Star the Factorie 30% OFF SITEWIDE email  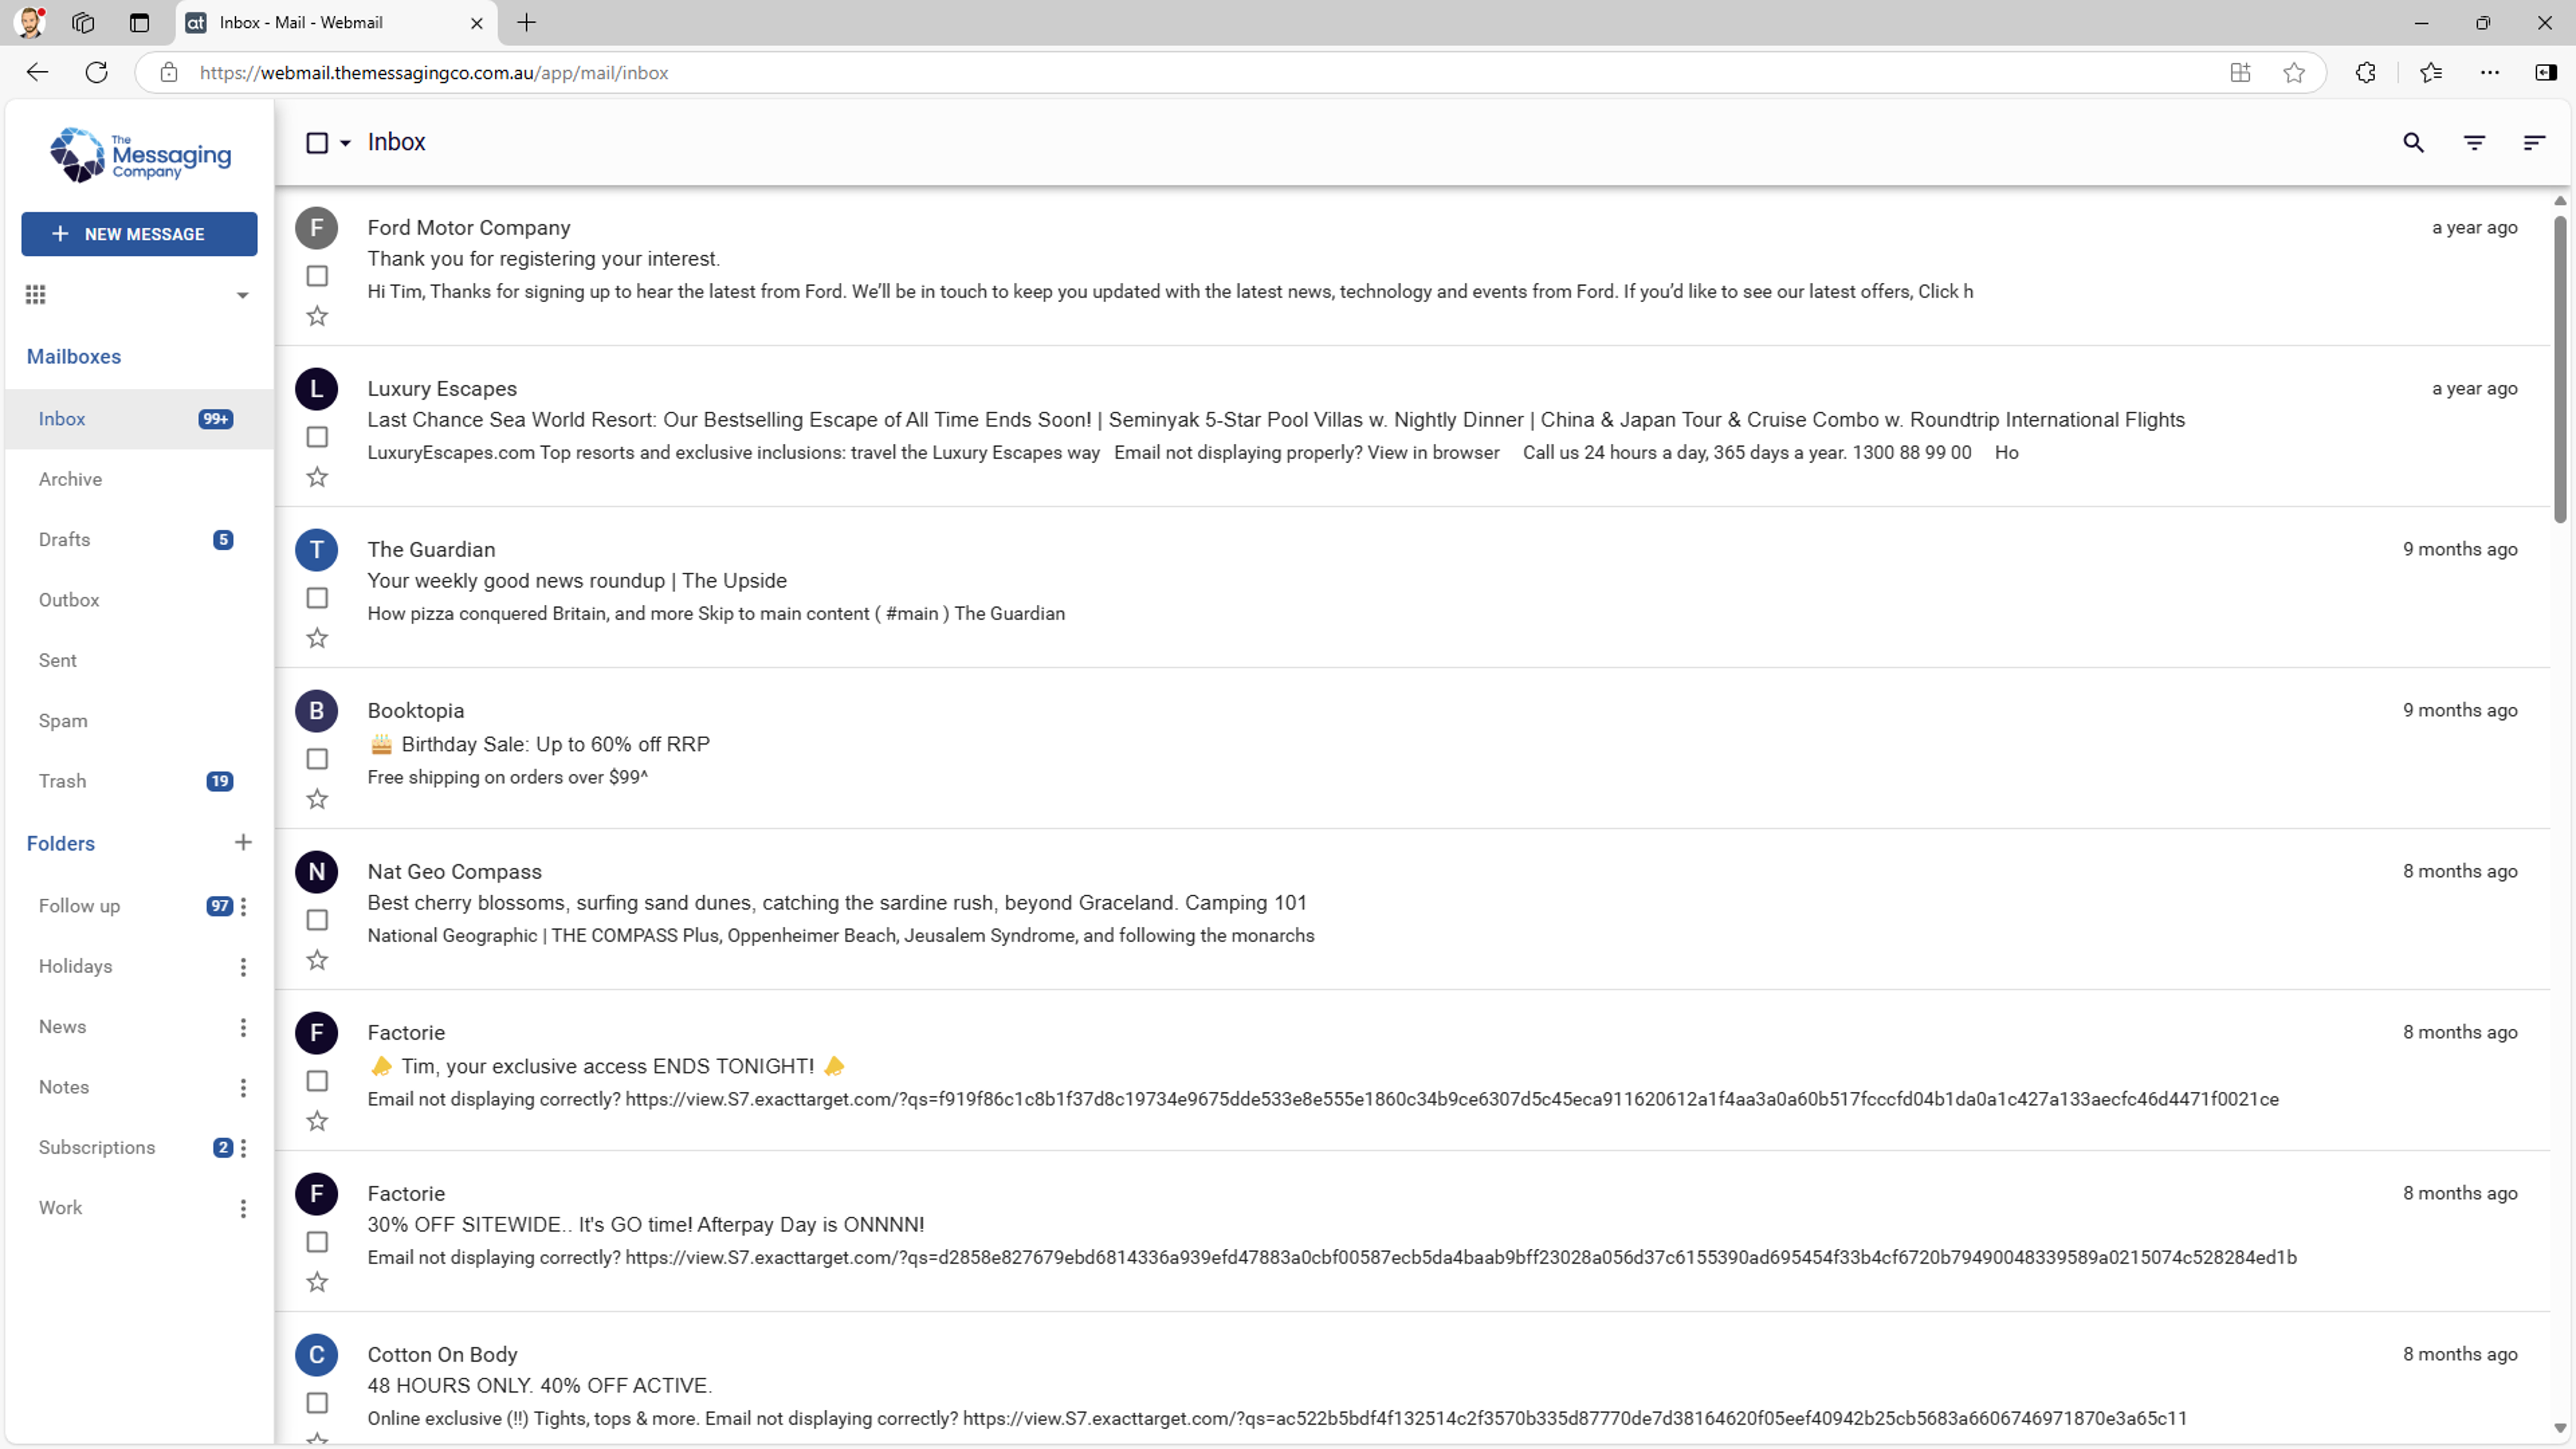(x=317, y=1282)
